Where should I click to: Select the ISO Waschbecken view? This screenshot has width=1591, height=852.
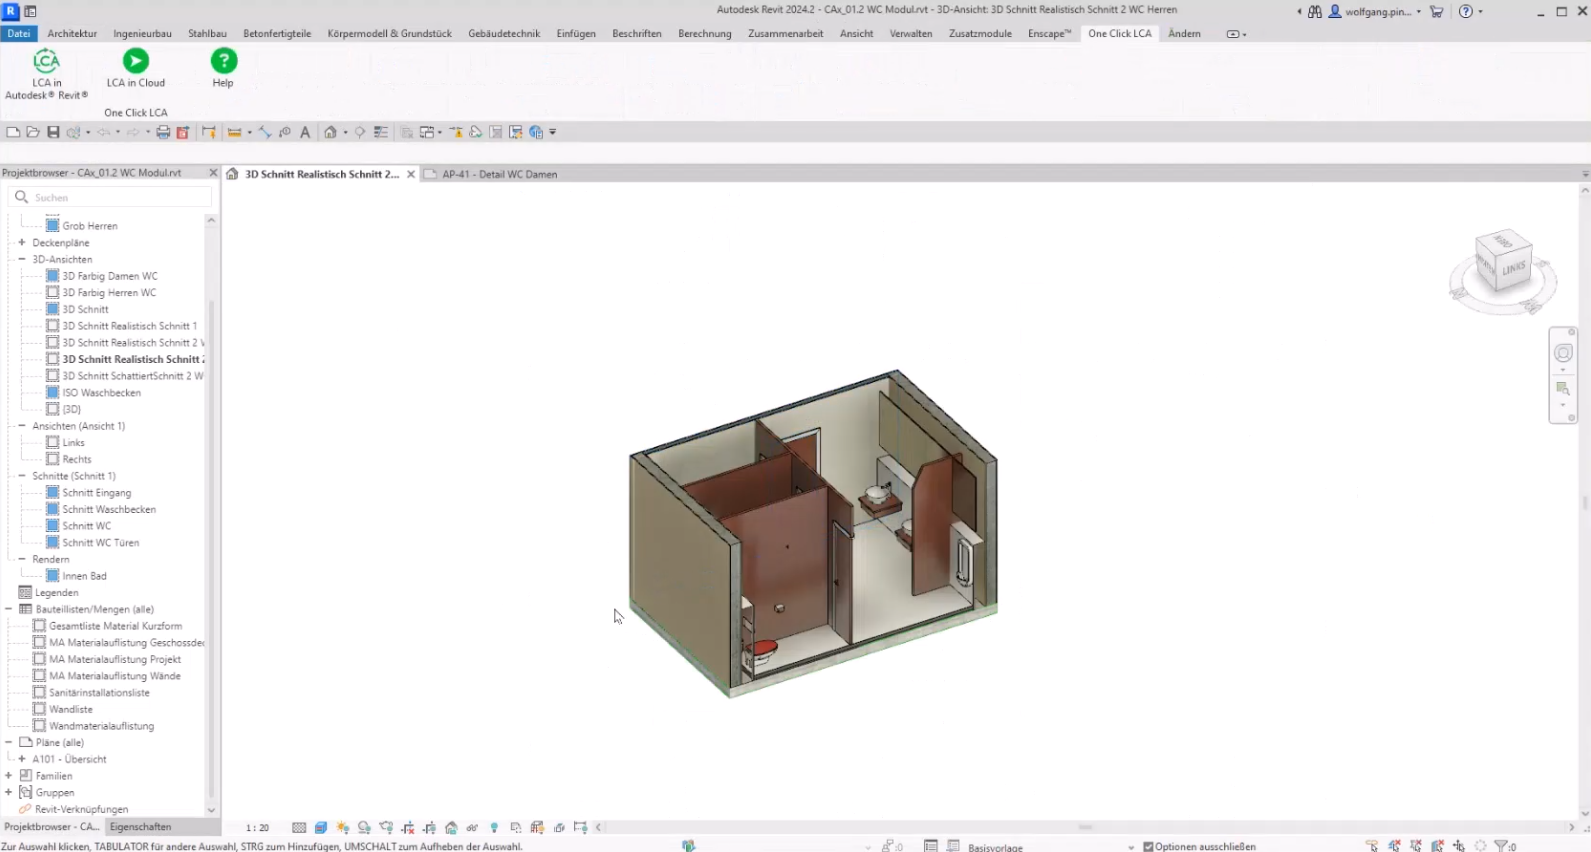[x=101, y=393]
